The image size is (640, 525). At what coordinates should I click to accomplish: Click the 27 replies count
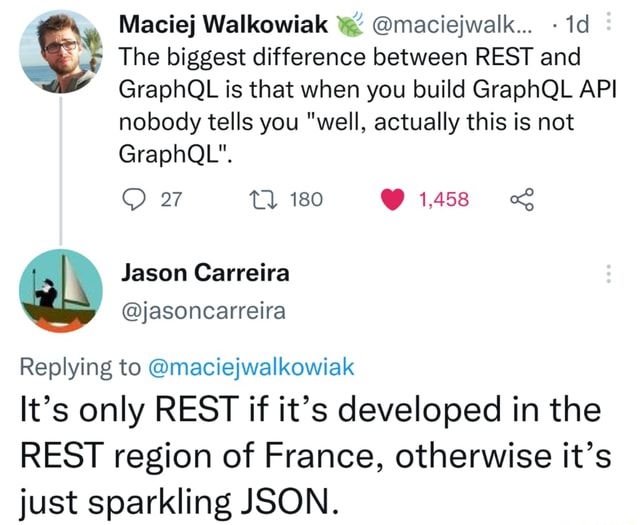(x=171, y=200)
